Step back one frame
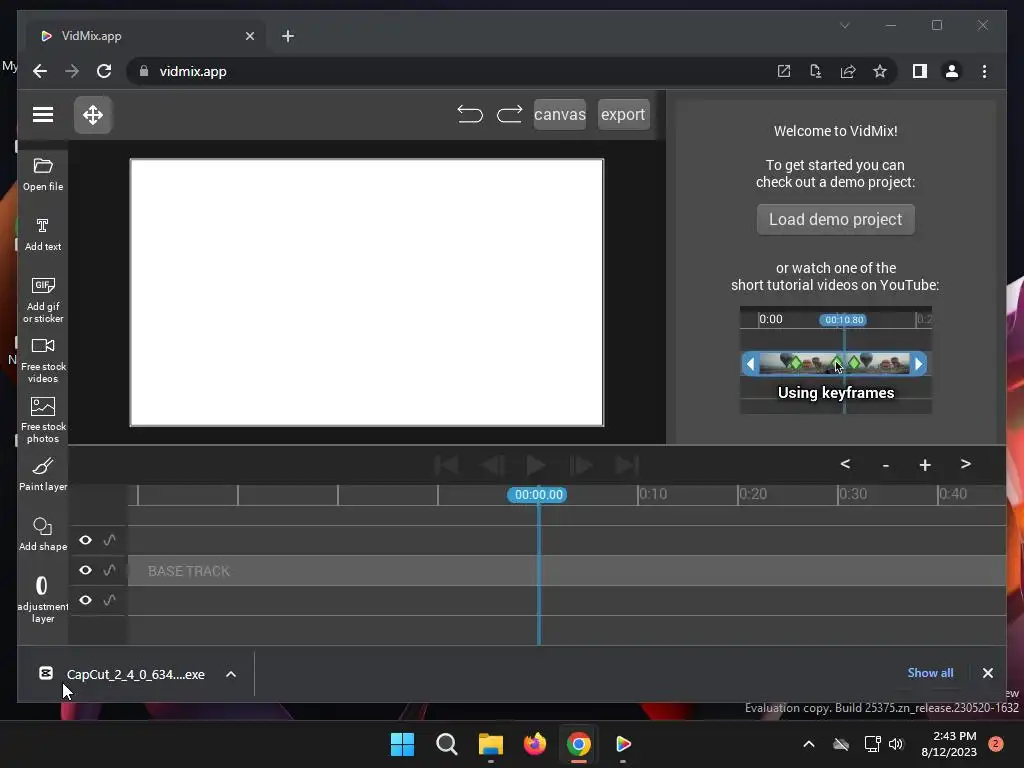1024x768 pixels. coord(492,465)
